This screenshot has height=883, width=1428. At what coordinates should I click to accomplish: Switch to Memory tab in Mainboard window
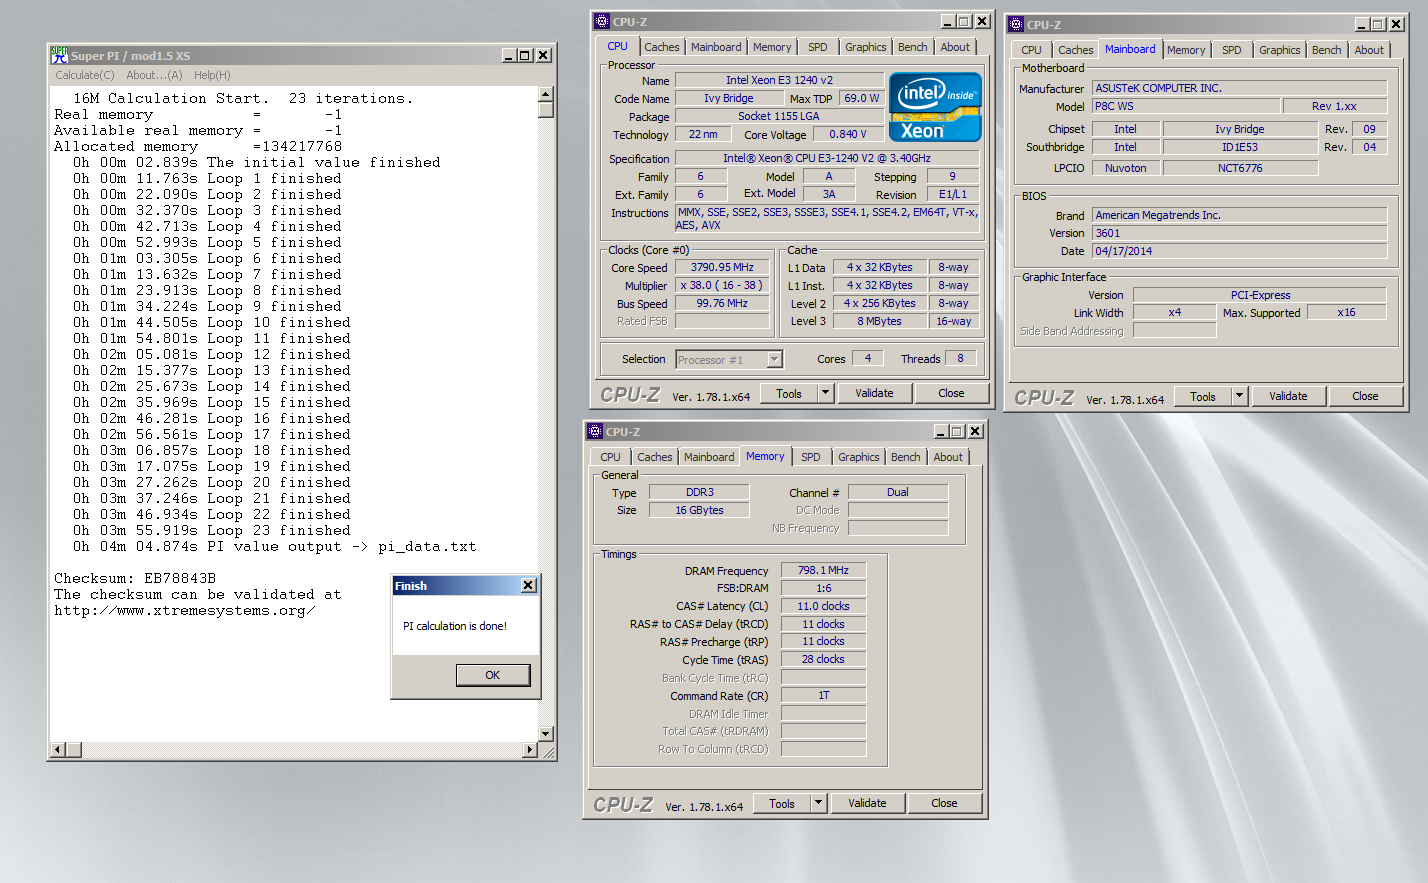point(1186,50)
